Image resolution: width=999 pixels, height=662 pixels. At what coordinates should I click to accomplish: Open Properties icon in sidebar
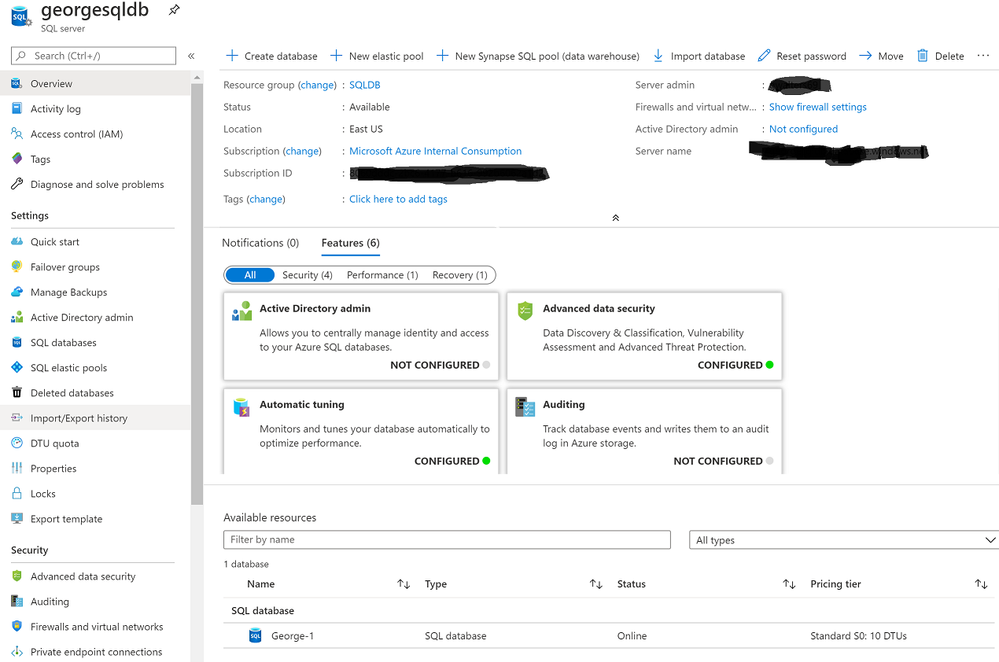[17, 468]
